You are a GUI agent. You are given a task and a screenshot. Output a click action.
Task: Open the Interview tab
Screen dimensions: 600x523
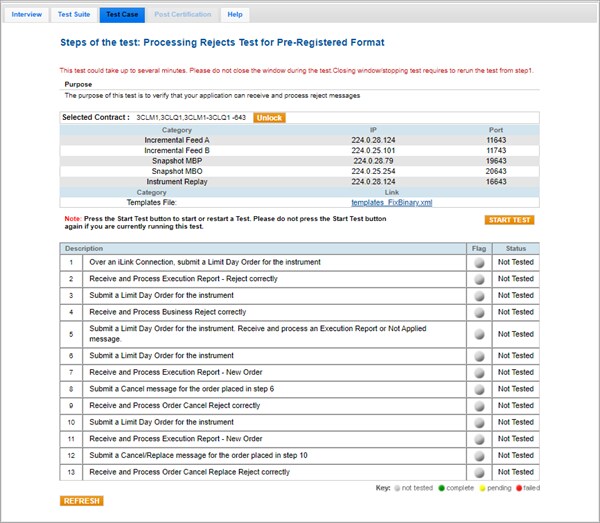click(27, 15)
